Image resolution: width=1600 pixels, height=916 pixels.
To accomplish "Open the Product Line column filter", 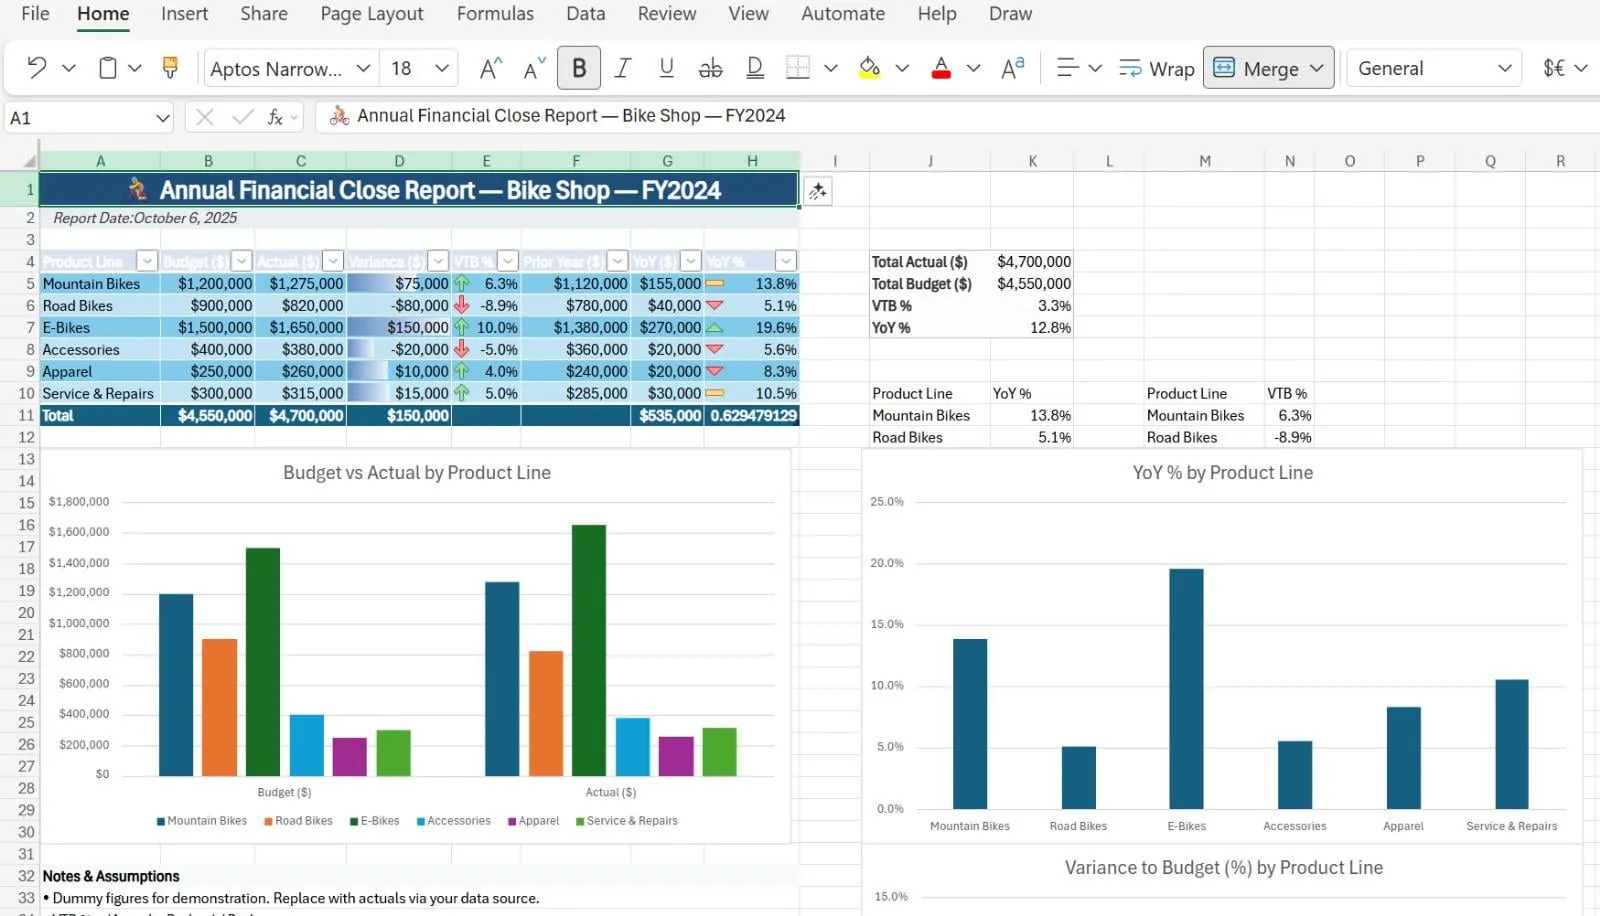I will pyautogui.click(x=147, y=261).
